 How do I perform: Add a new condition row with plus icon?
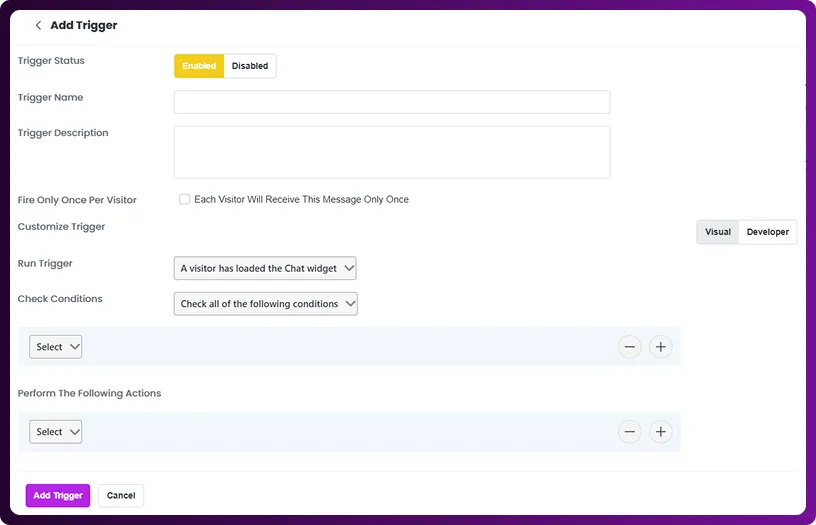[660, 347]
